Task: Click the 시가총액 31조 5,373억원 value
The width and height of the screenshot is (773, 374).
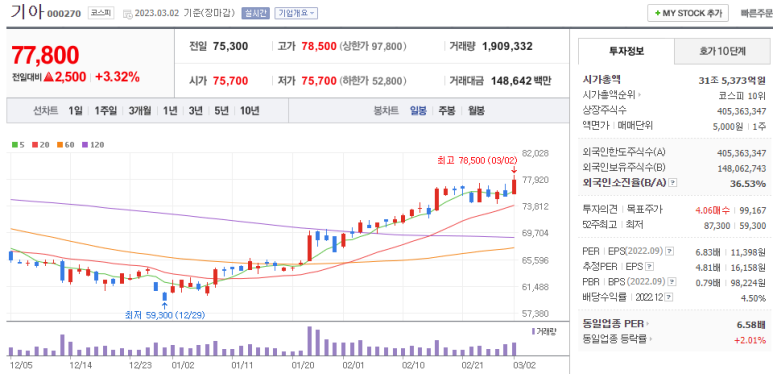Action: [732, 80]
